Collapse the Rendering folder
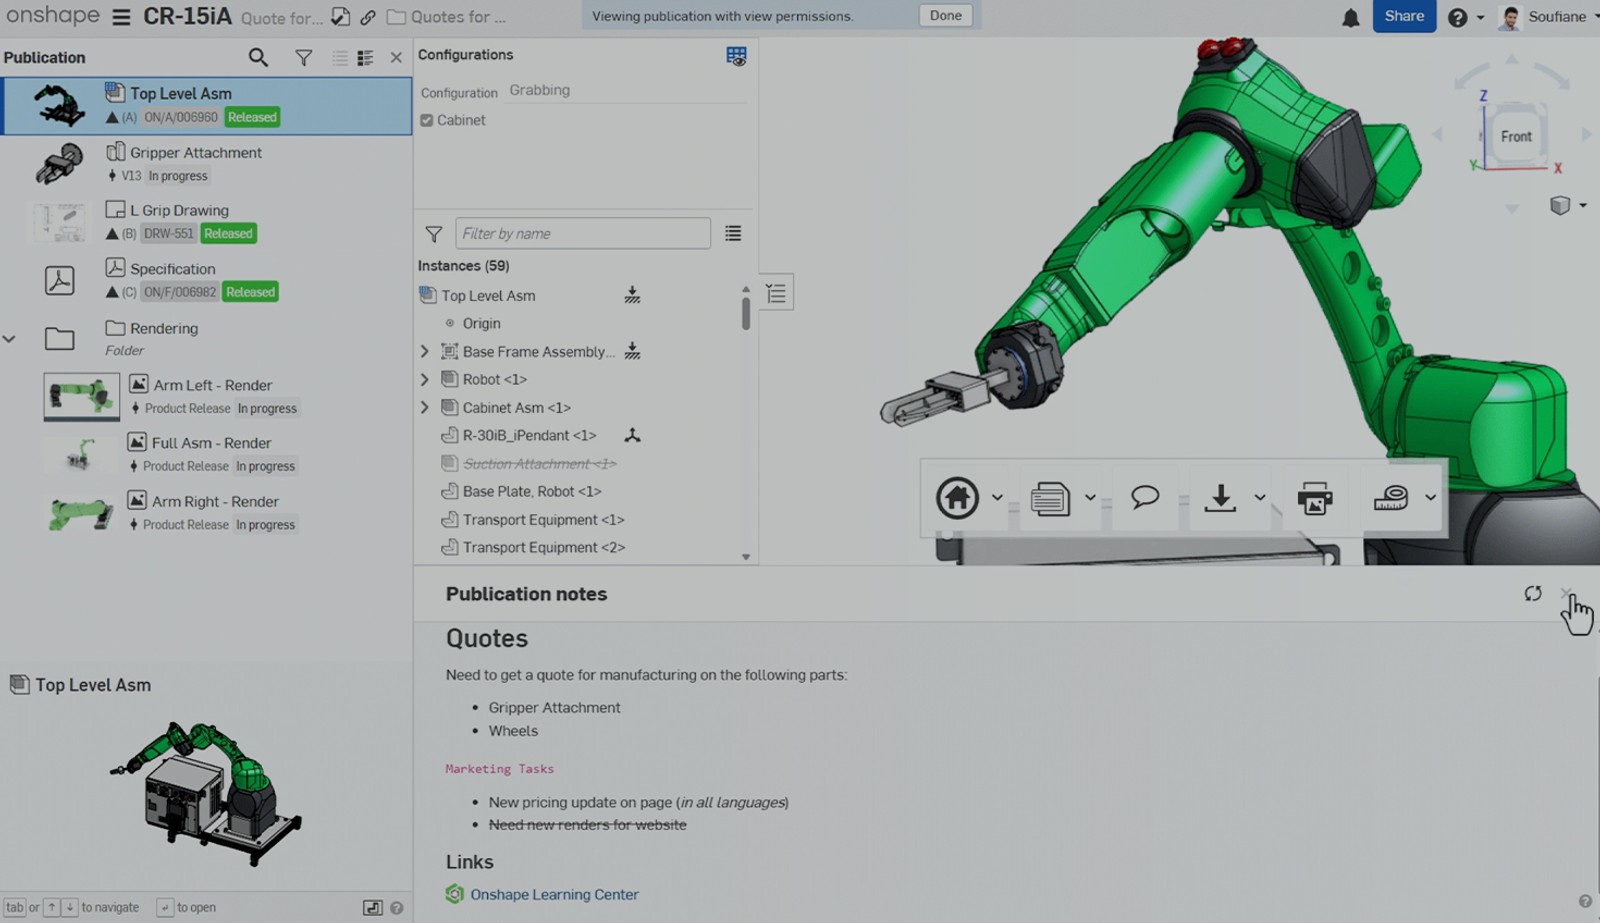Screen dimensions: 1600x923 pos(9,339)
